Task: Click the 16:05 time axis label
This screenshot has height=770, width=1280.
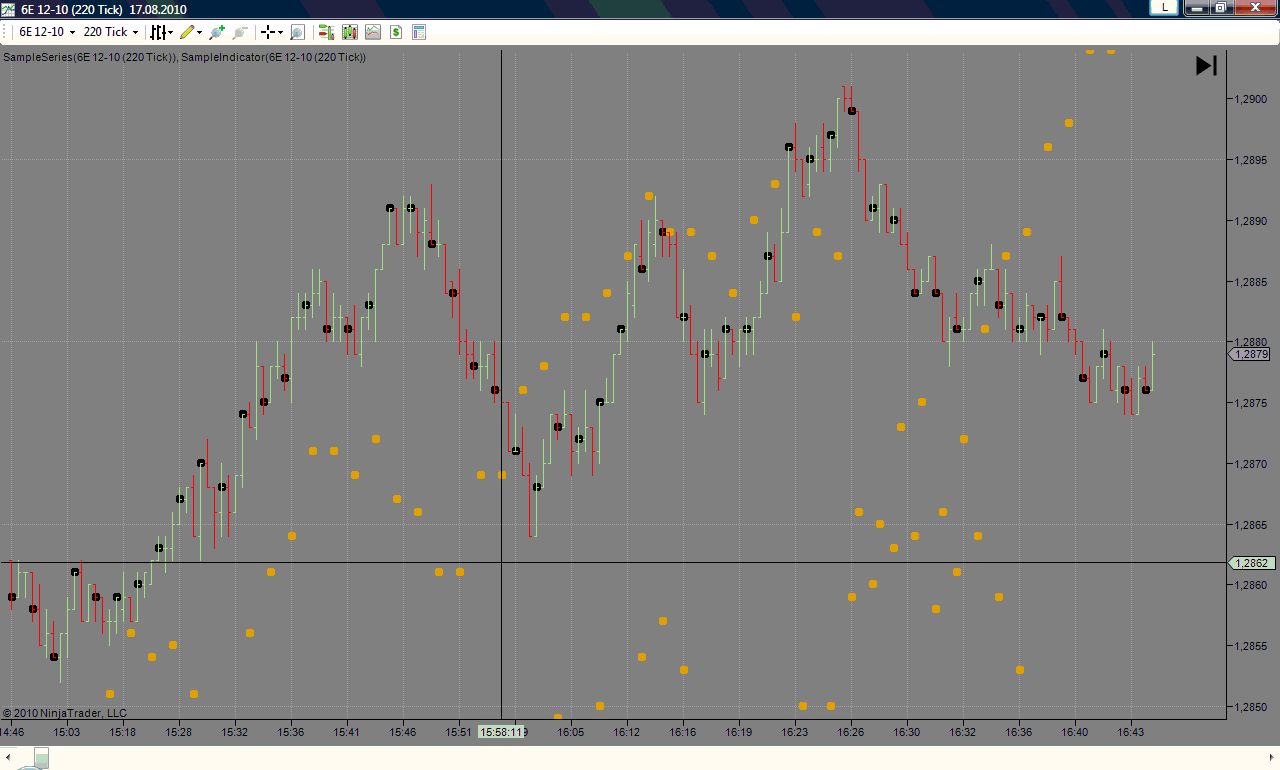Action: (571, 732)
